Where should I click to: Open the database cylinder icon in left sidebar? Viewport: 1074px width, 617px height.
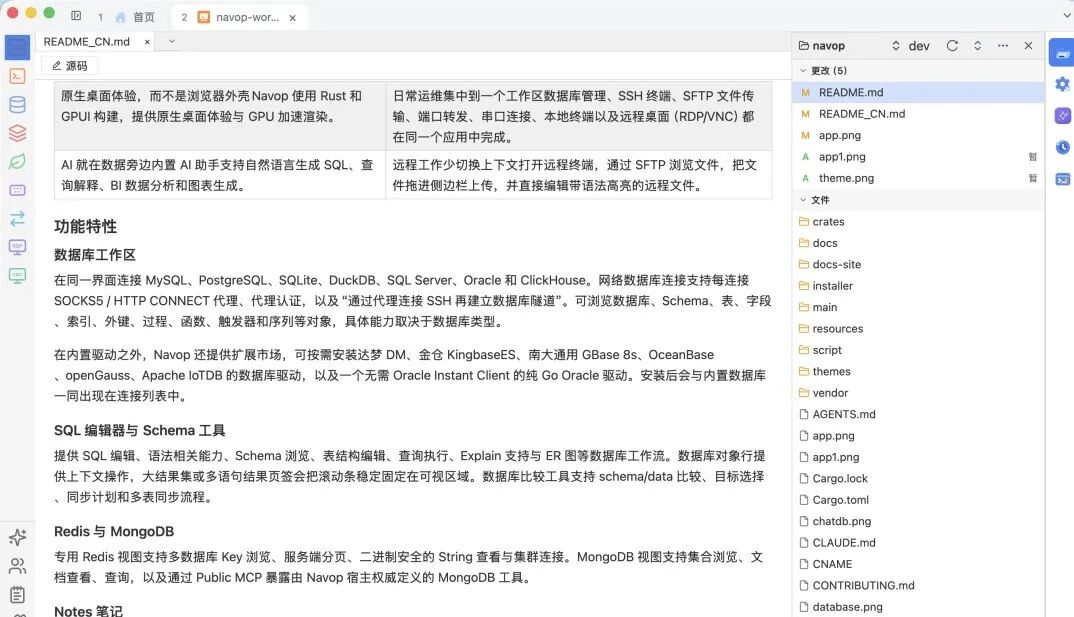[17, 104]
